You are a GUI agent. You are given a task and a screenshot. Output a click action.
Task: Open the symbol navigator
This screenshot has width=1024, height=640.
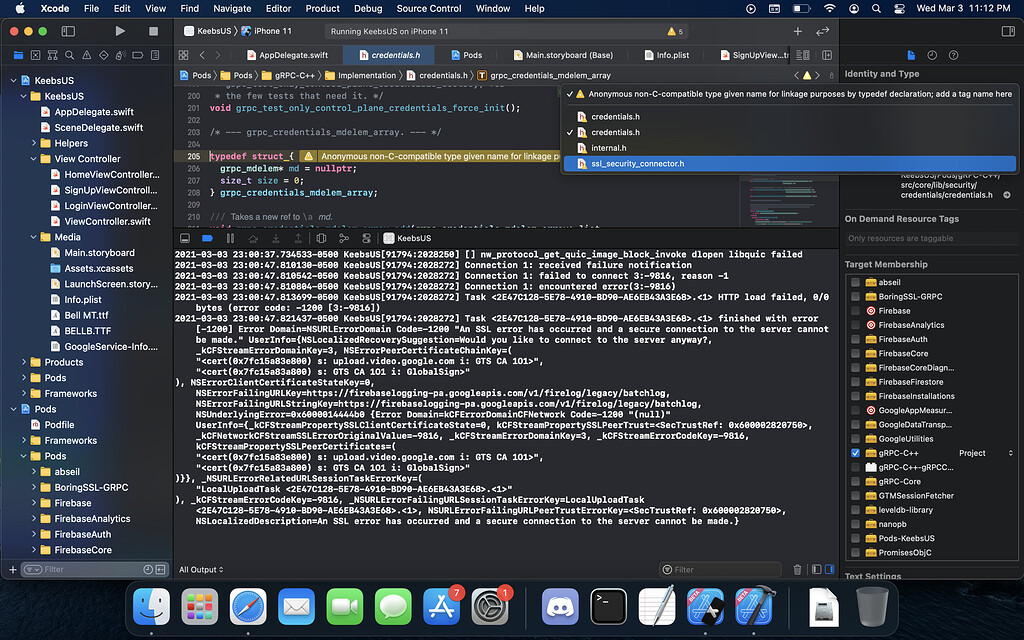[52, 55]
